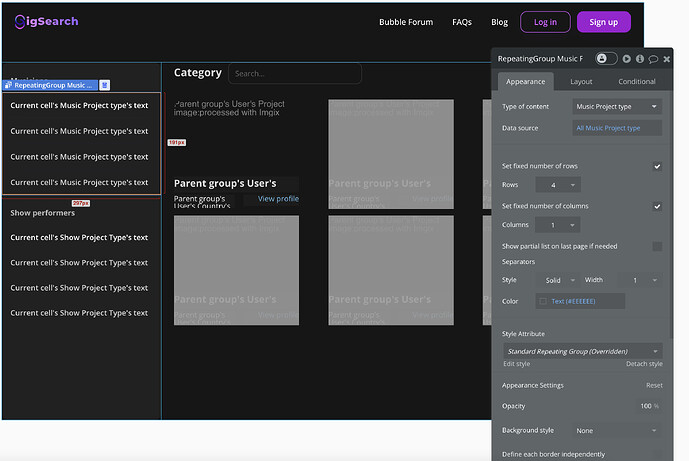Screen dimensions: 689x461
Task: Click Define each border independently label
Action: (x=553, y=454)
